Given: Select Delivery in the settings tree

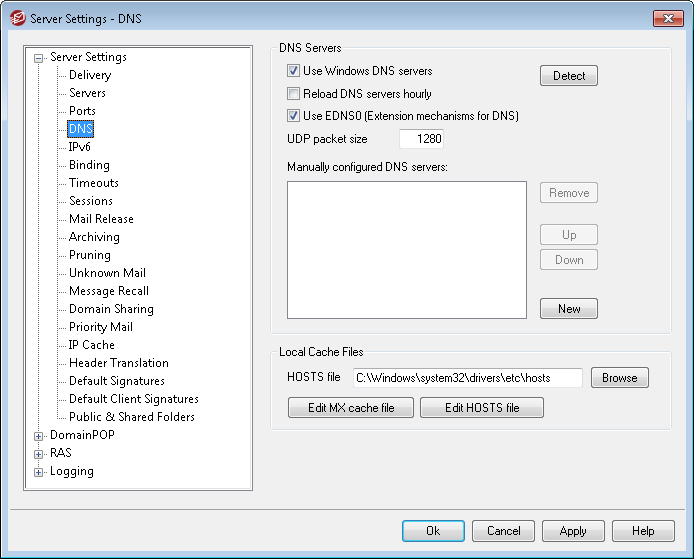Looking at the screenshot, I should 90,75.
